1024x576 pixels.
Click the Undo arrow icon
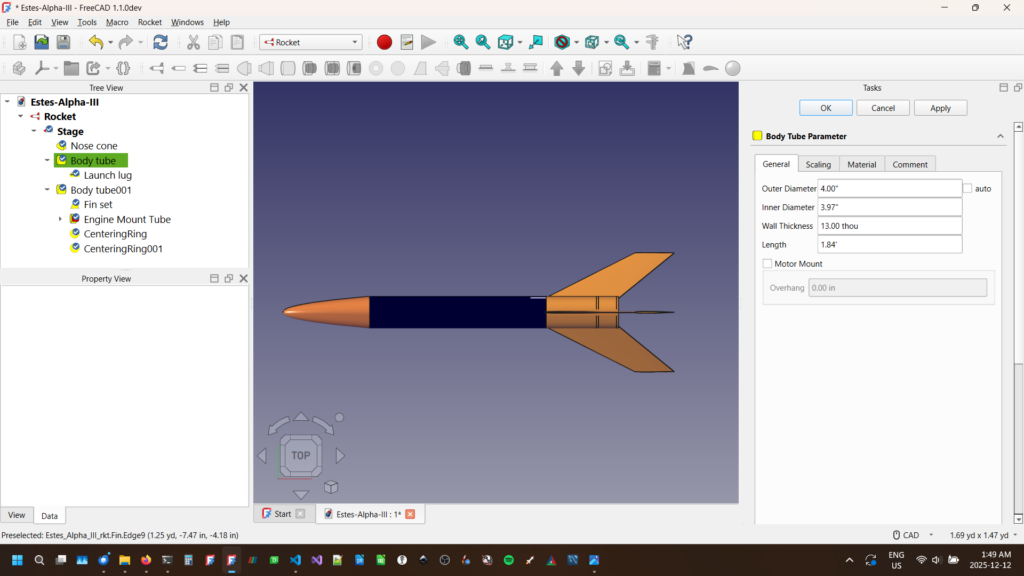click(95, 42)
